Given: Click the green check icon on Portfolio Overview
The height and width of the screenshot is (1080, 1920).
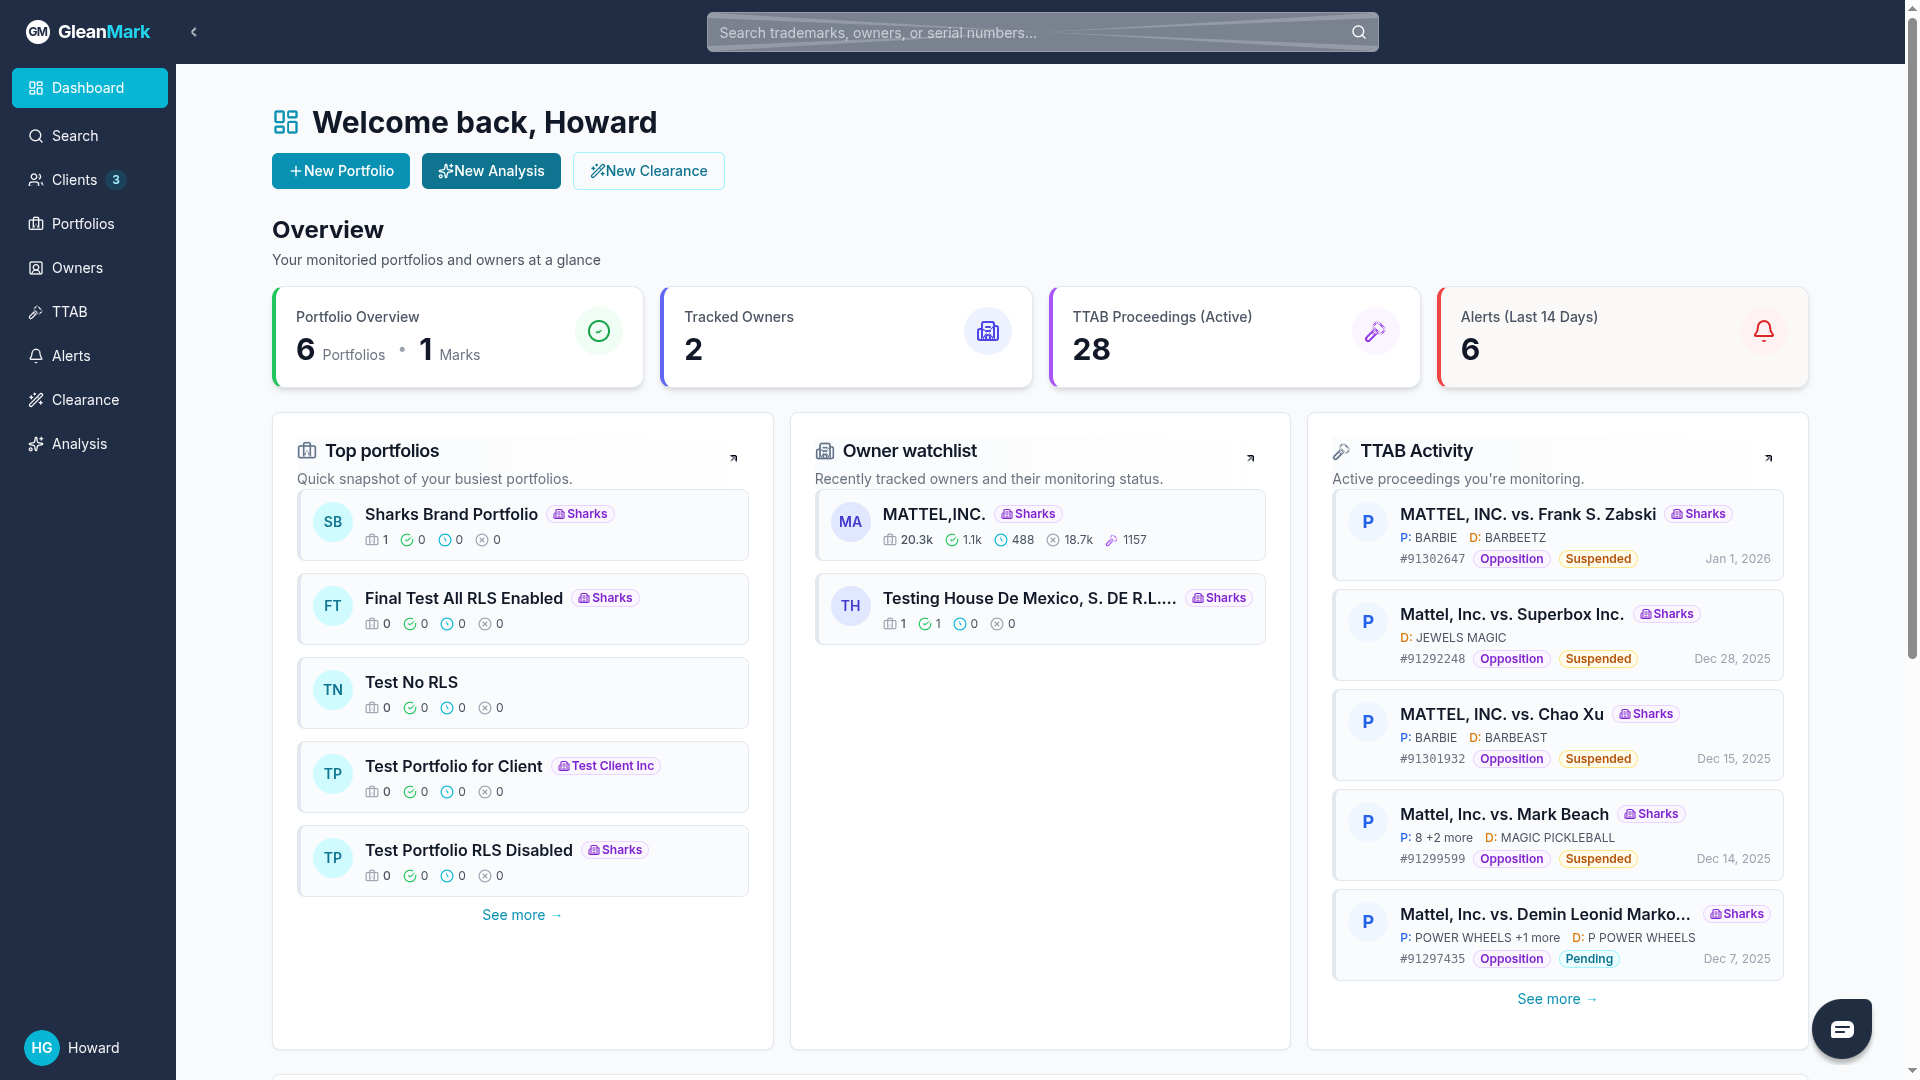Looking at the screenshot, I should (598, 330).
